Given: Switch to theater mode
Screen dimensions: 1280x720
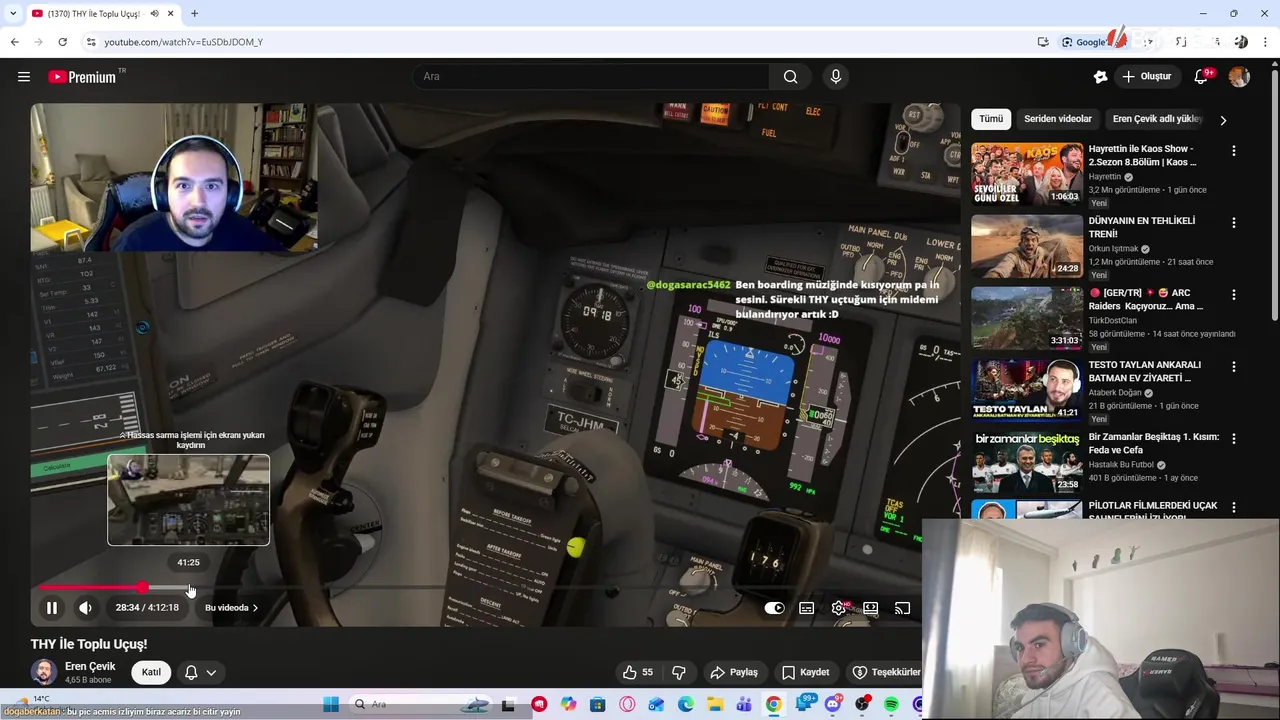Looking at the screenshot, I should (x=870, y=608).
